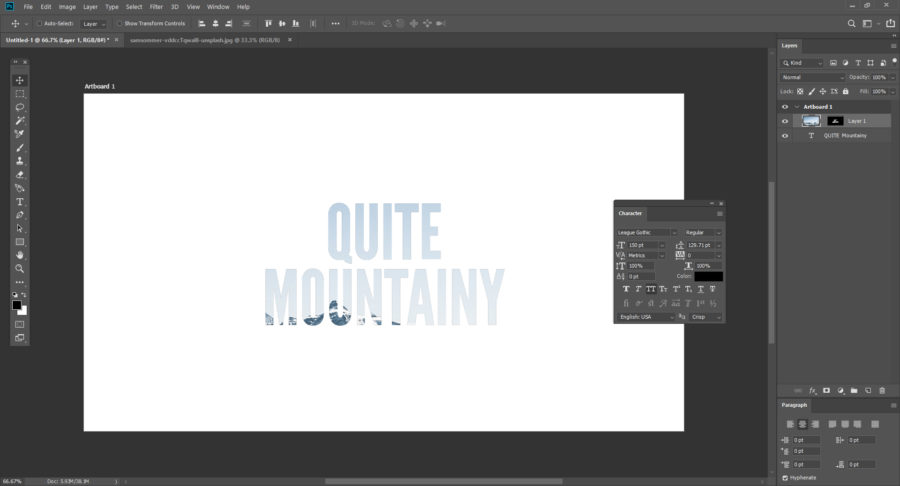The height and width of the screenshot is (486, 900).
Task: Open the Auto-Select Layer dropdown
Action: [x=94, y=24]
